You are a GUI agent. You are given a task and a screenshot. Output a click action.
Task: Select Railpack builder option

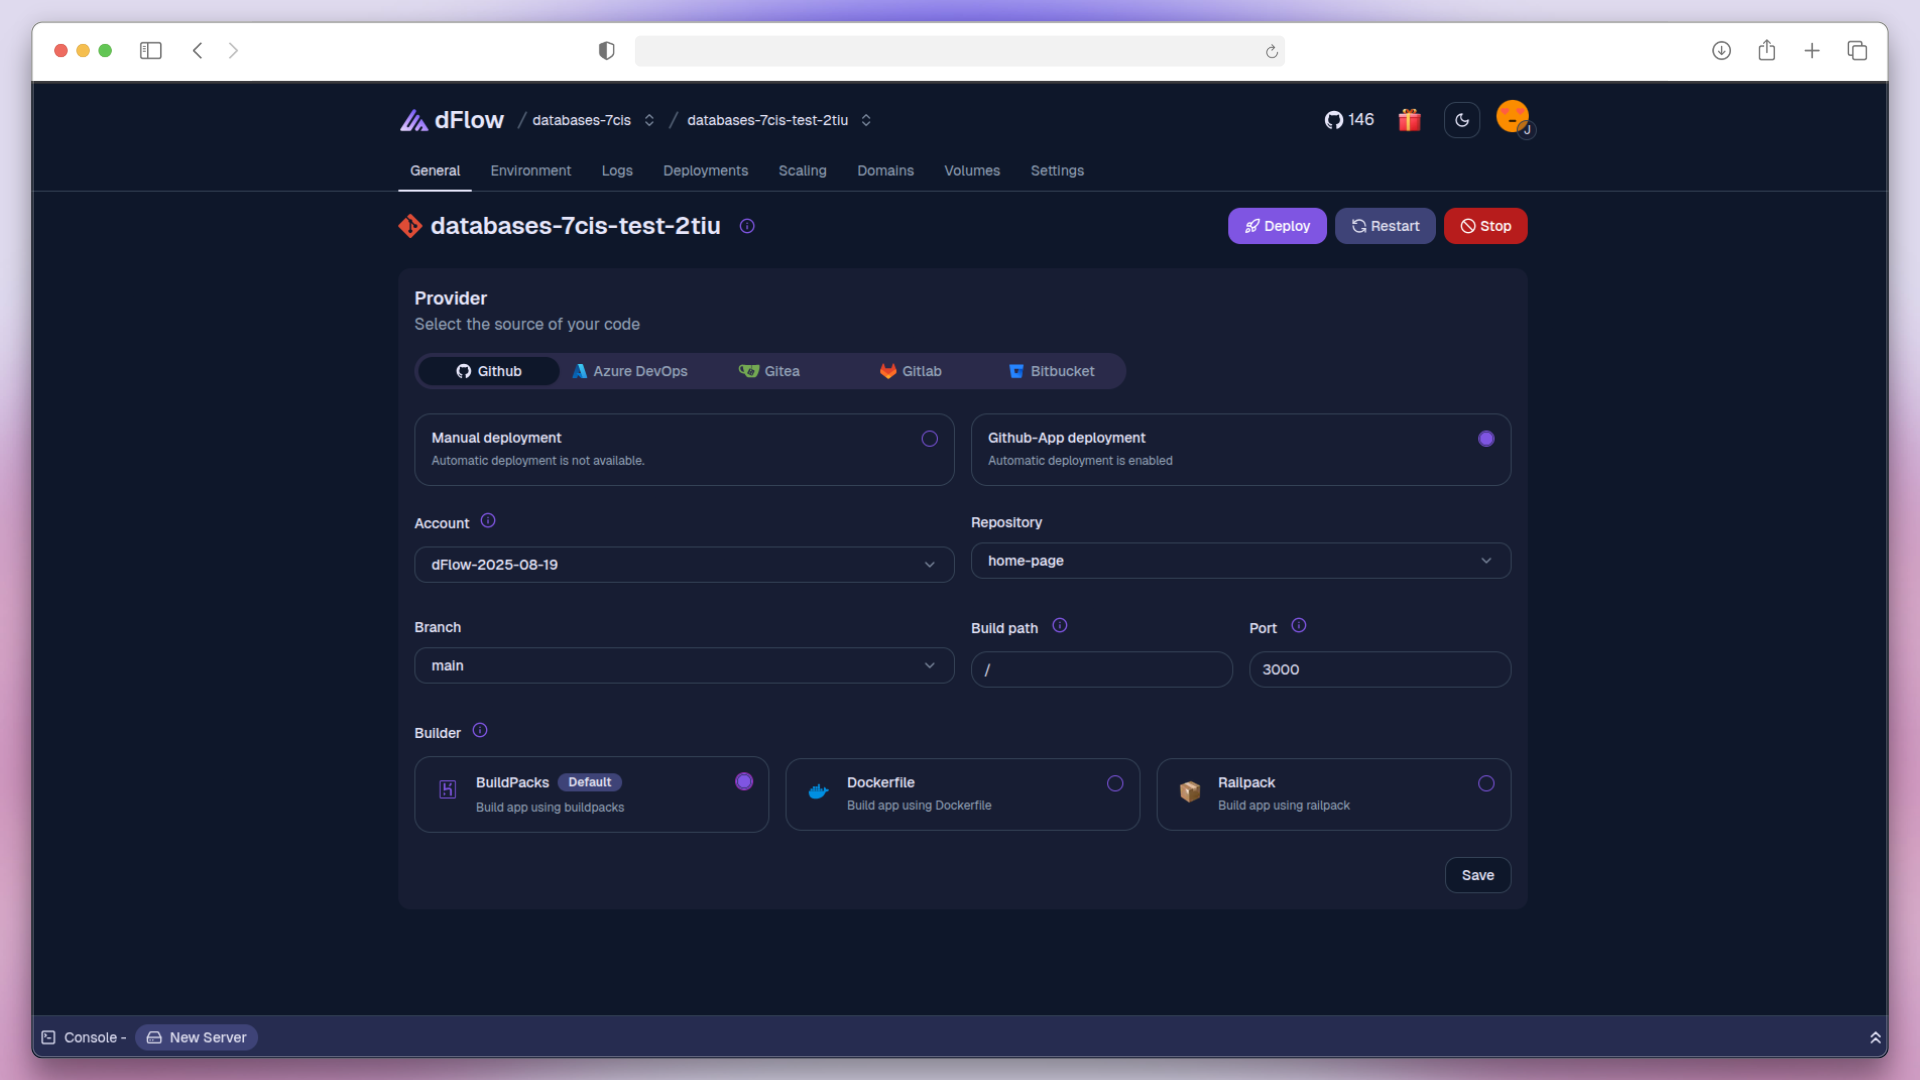click(x=1485, y=784)
